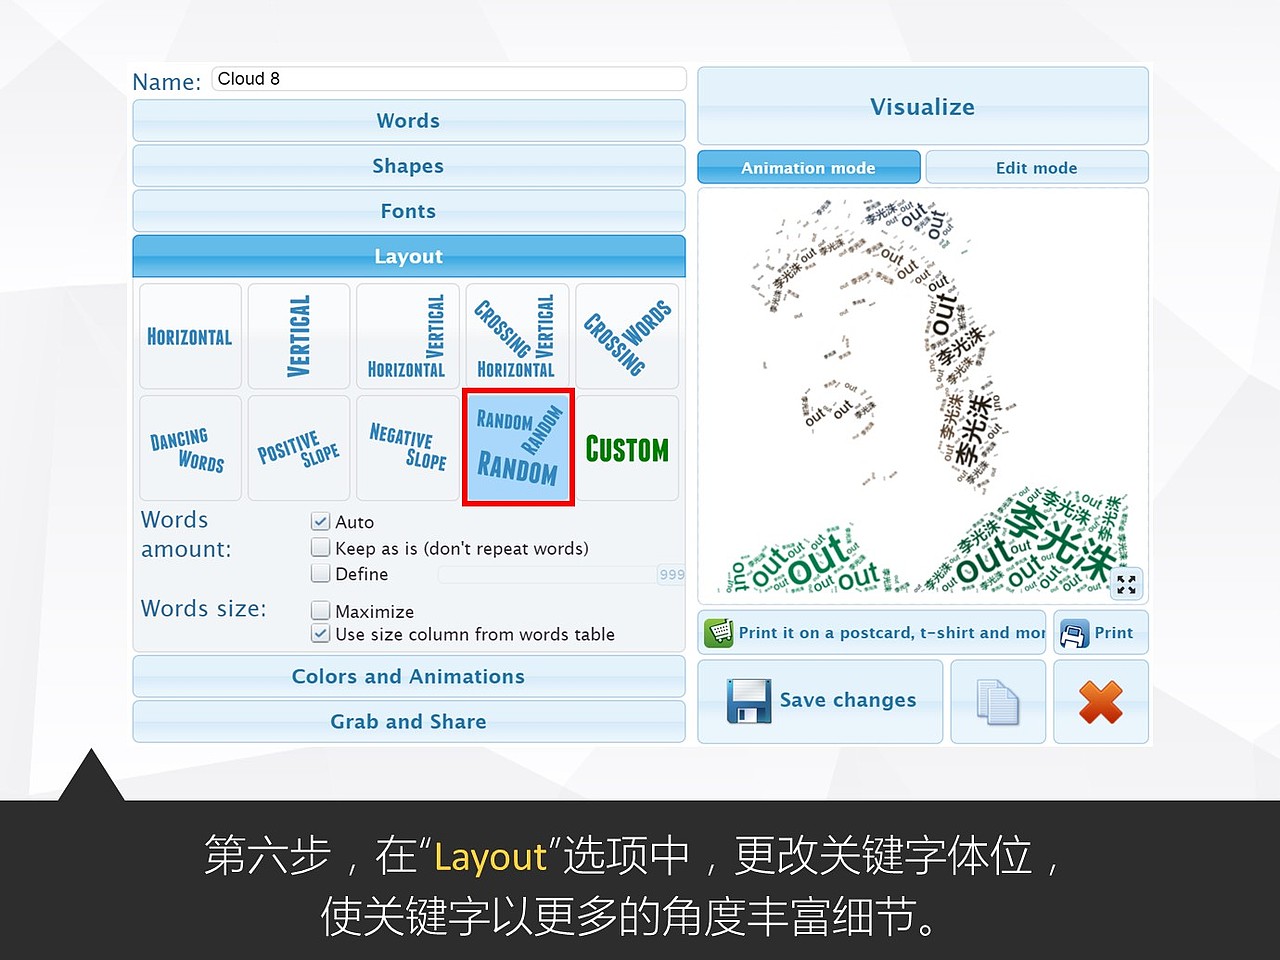Select the Dancing Words layout
1280x960 pixels.
click(x=190, y=447)
